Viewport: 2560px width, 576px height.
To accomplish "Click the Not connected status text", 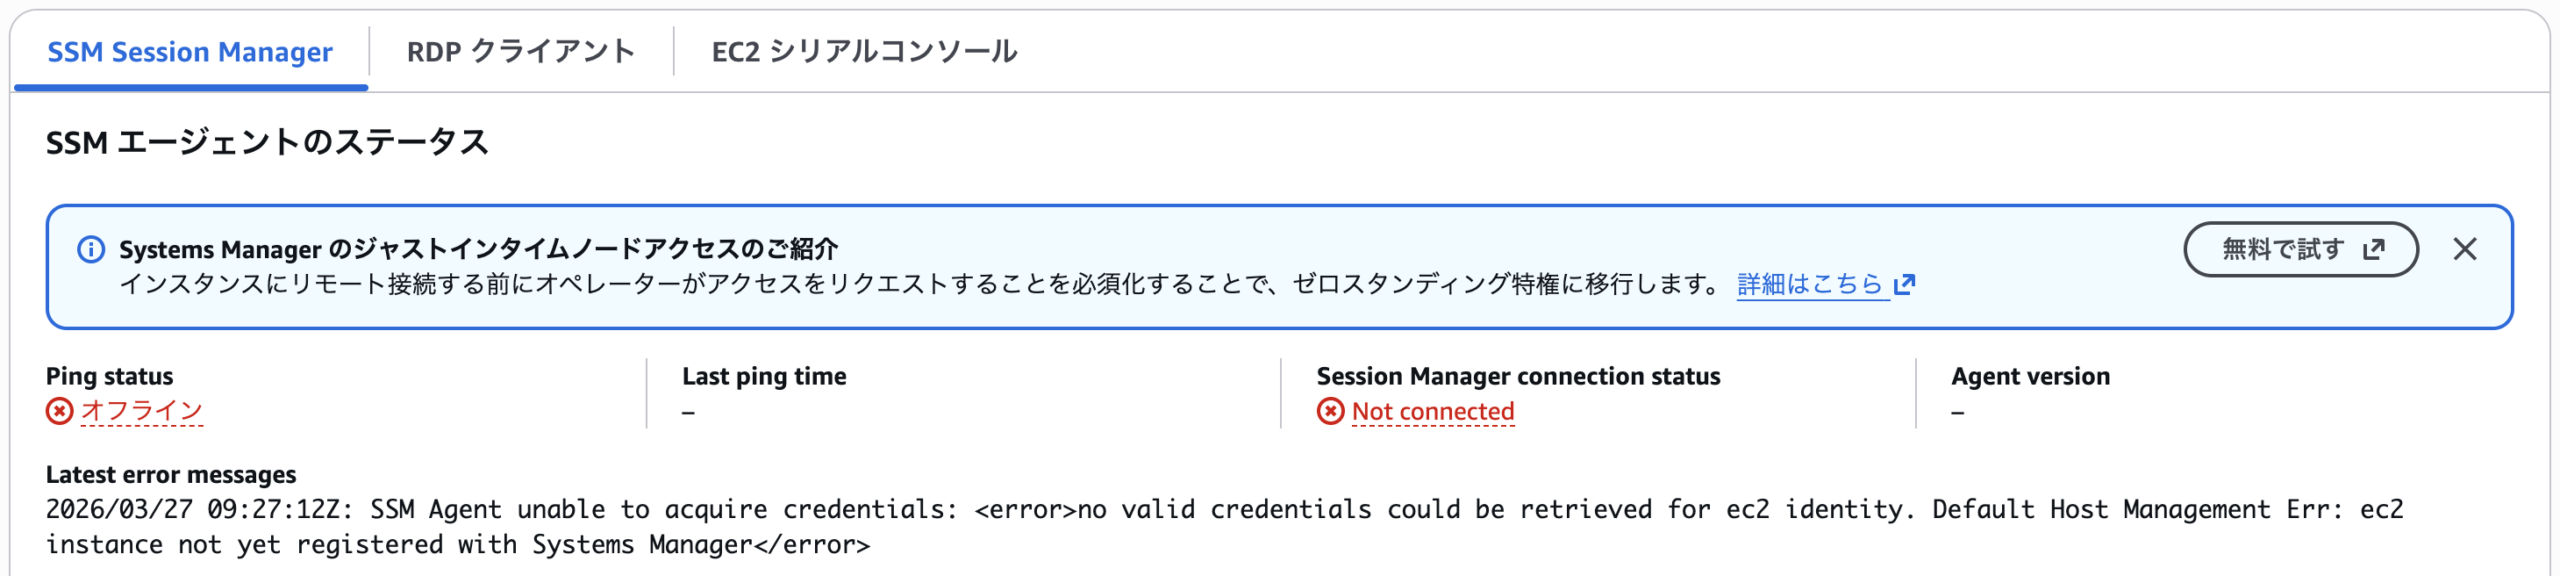I will 1432,411.
